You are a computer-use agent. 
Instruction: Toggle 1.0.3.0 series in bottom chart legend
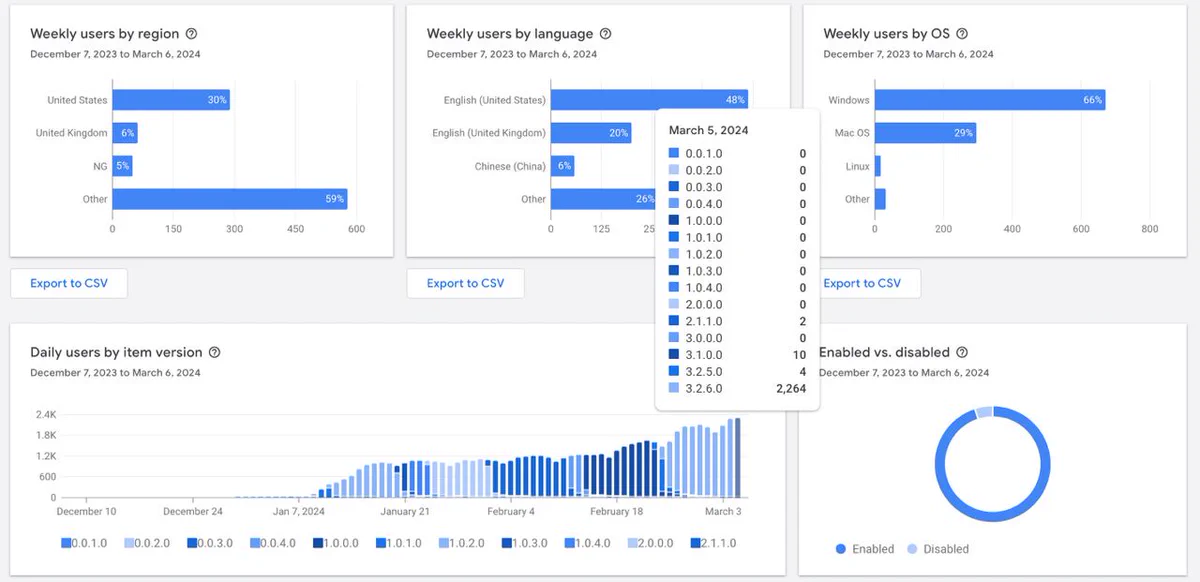point(526,543)
